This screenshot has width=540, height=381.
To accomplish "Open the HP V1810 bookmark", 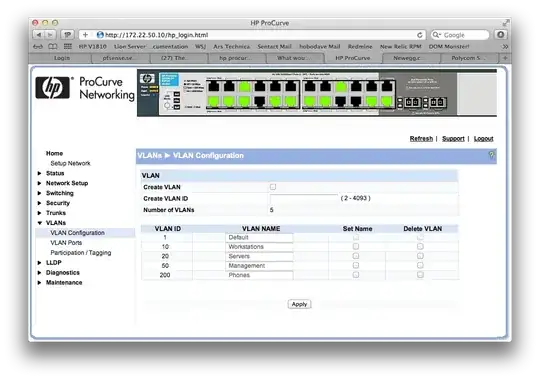I will pyautogui.click(x=92, y=47).
